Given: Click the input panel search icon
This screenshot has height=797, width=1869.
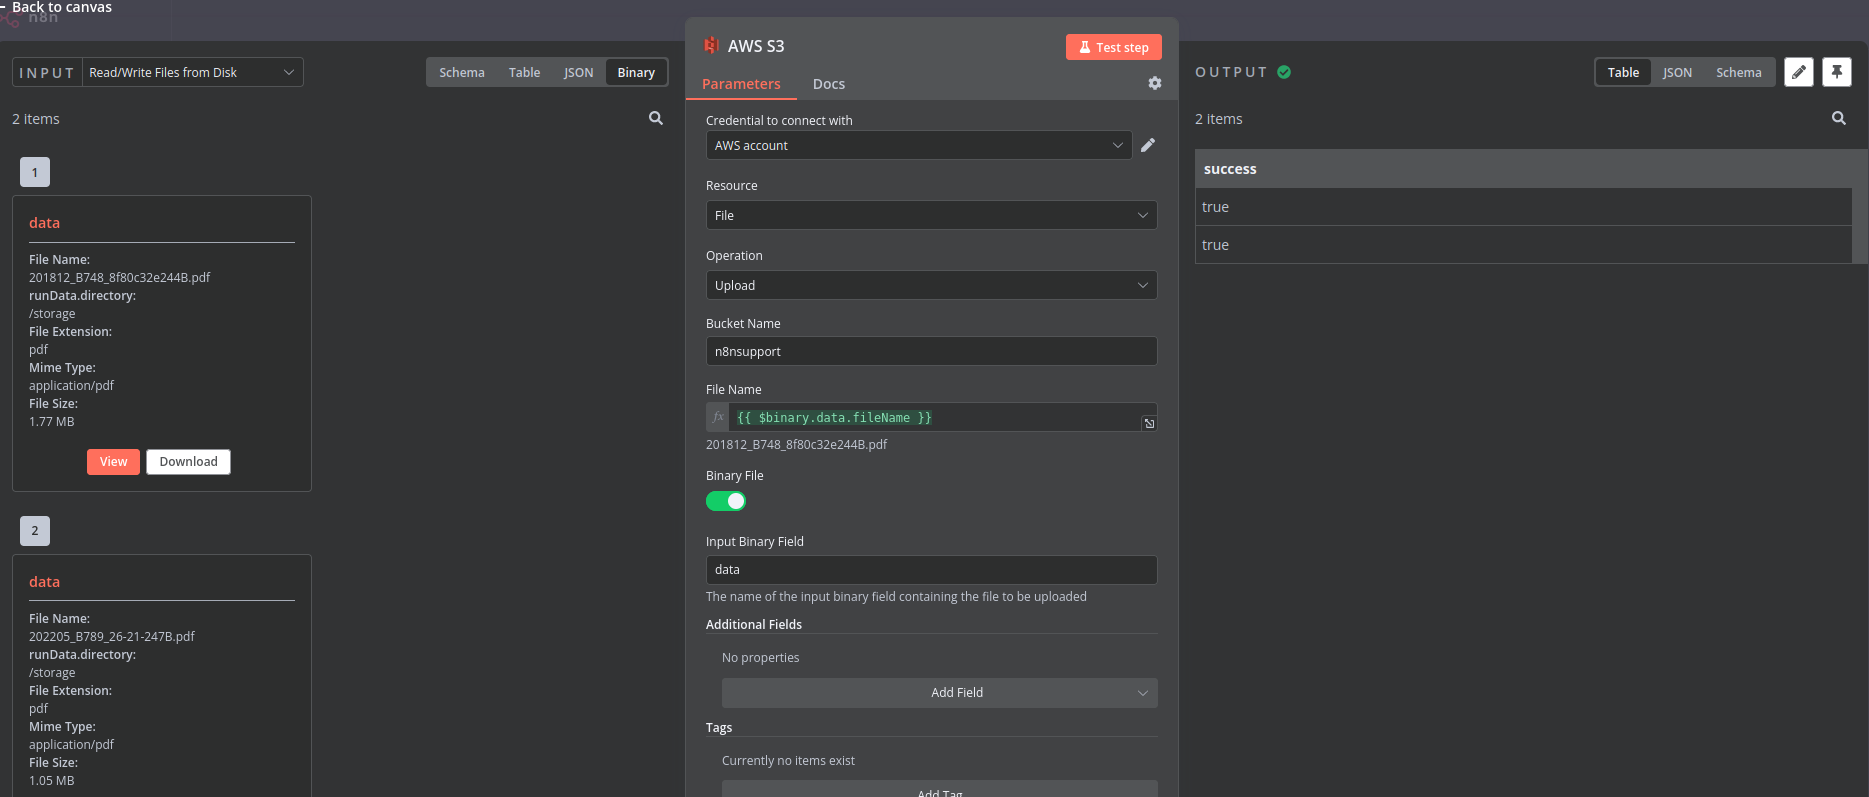Looking at the screenshot, I should coord(656,118).
